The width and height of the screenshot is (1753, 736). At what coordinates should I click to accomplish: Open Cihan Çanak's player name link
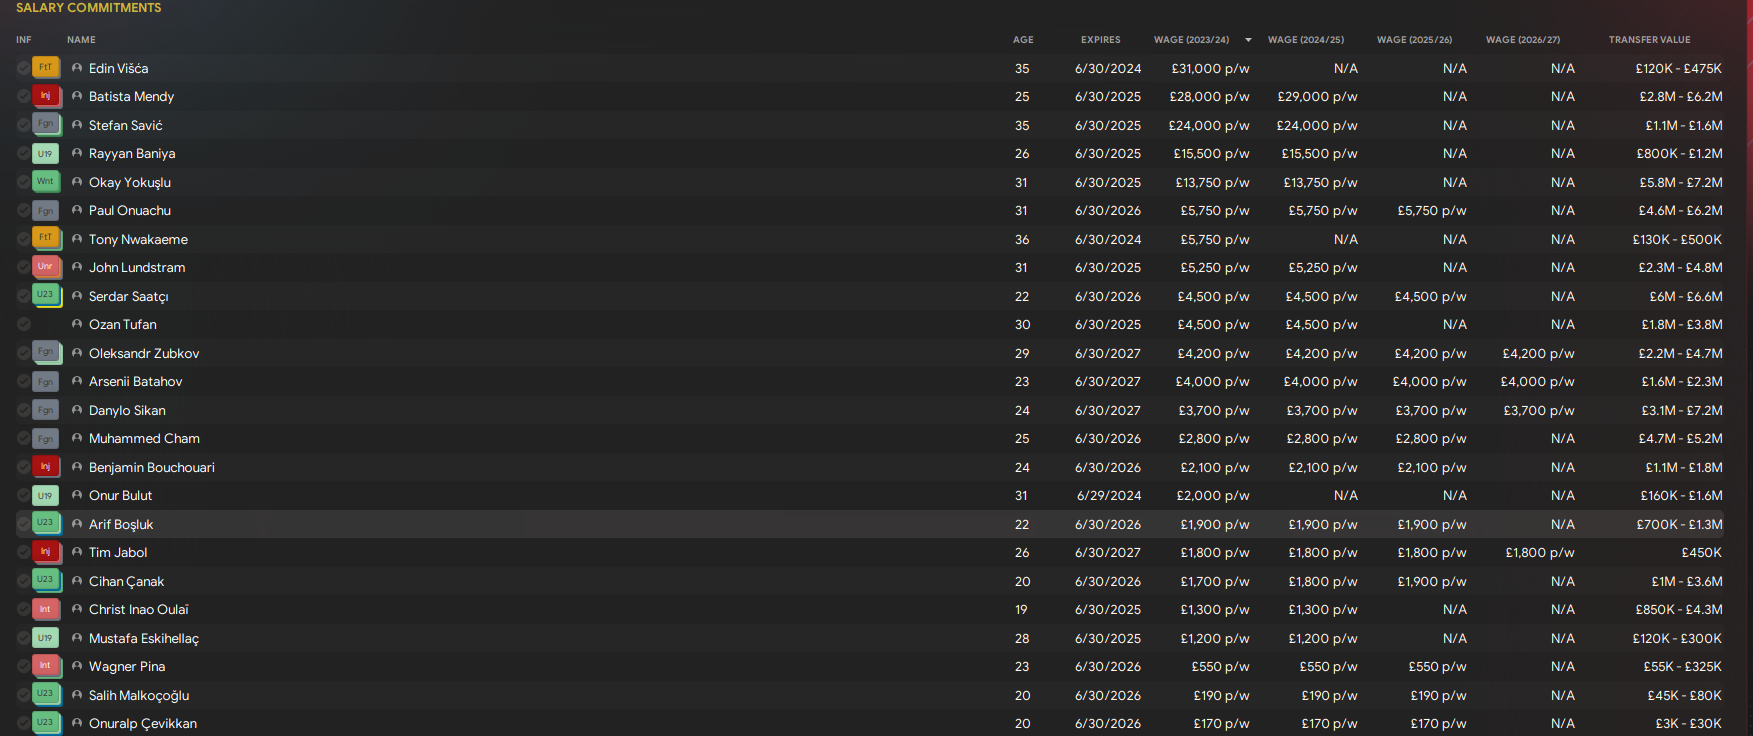[x=126, y=581]
